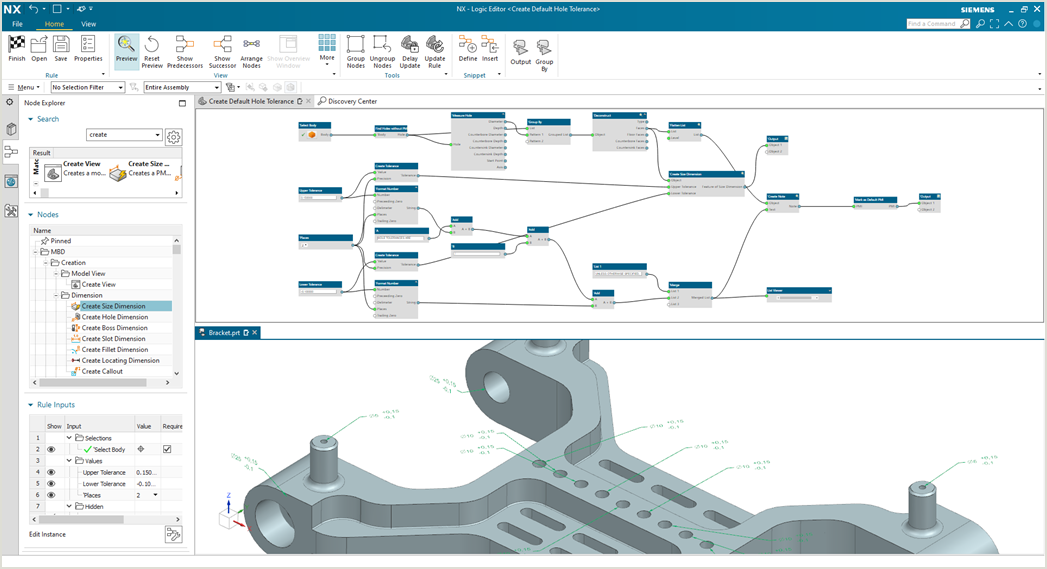Image resolution: width=1047 pixels, height=569 pixels.
Task: Click Update Rule
Action: pos(435,51)
